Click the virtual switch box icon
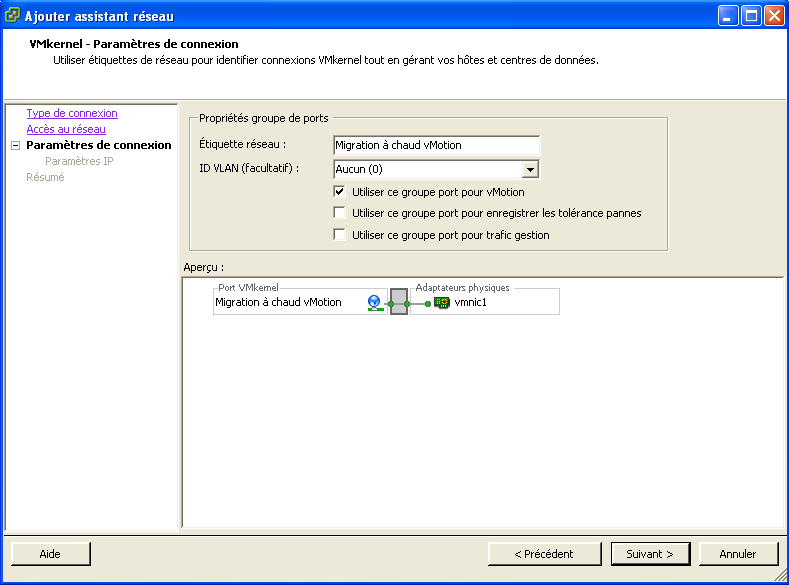 (x=398, y=302)
